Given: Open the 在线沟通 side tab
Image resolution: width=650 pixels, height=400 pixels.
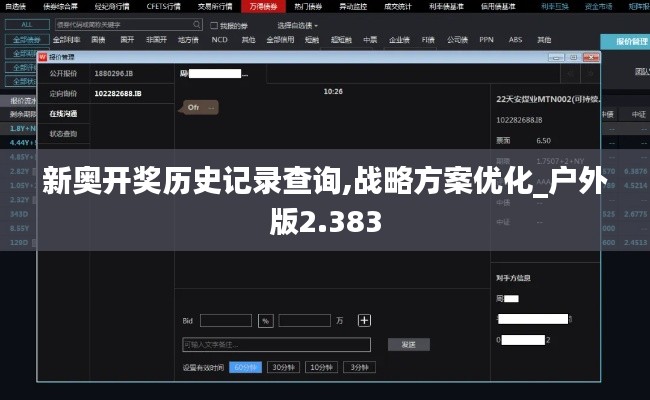Looking at the screenshot, I should [x=62, y=113].
